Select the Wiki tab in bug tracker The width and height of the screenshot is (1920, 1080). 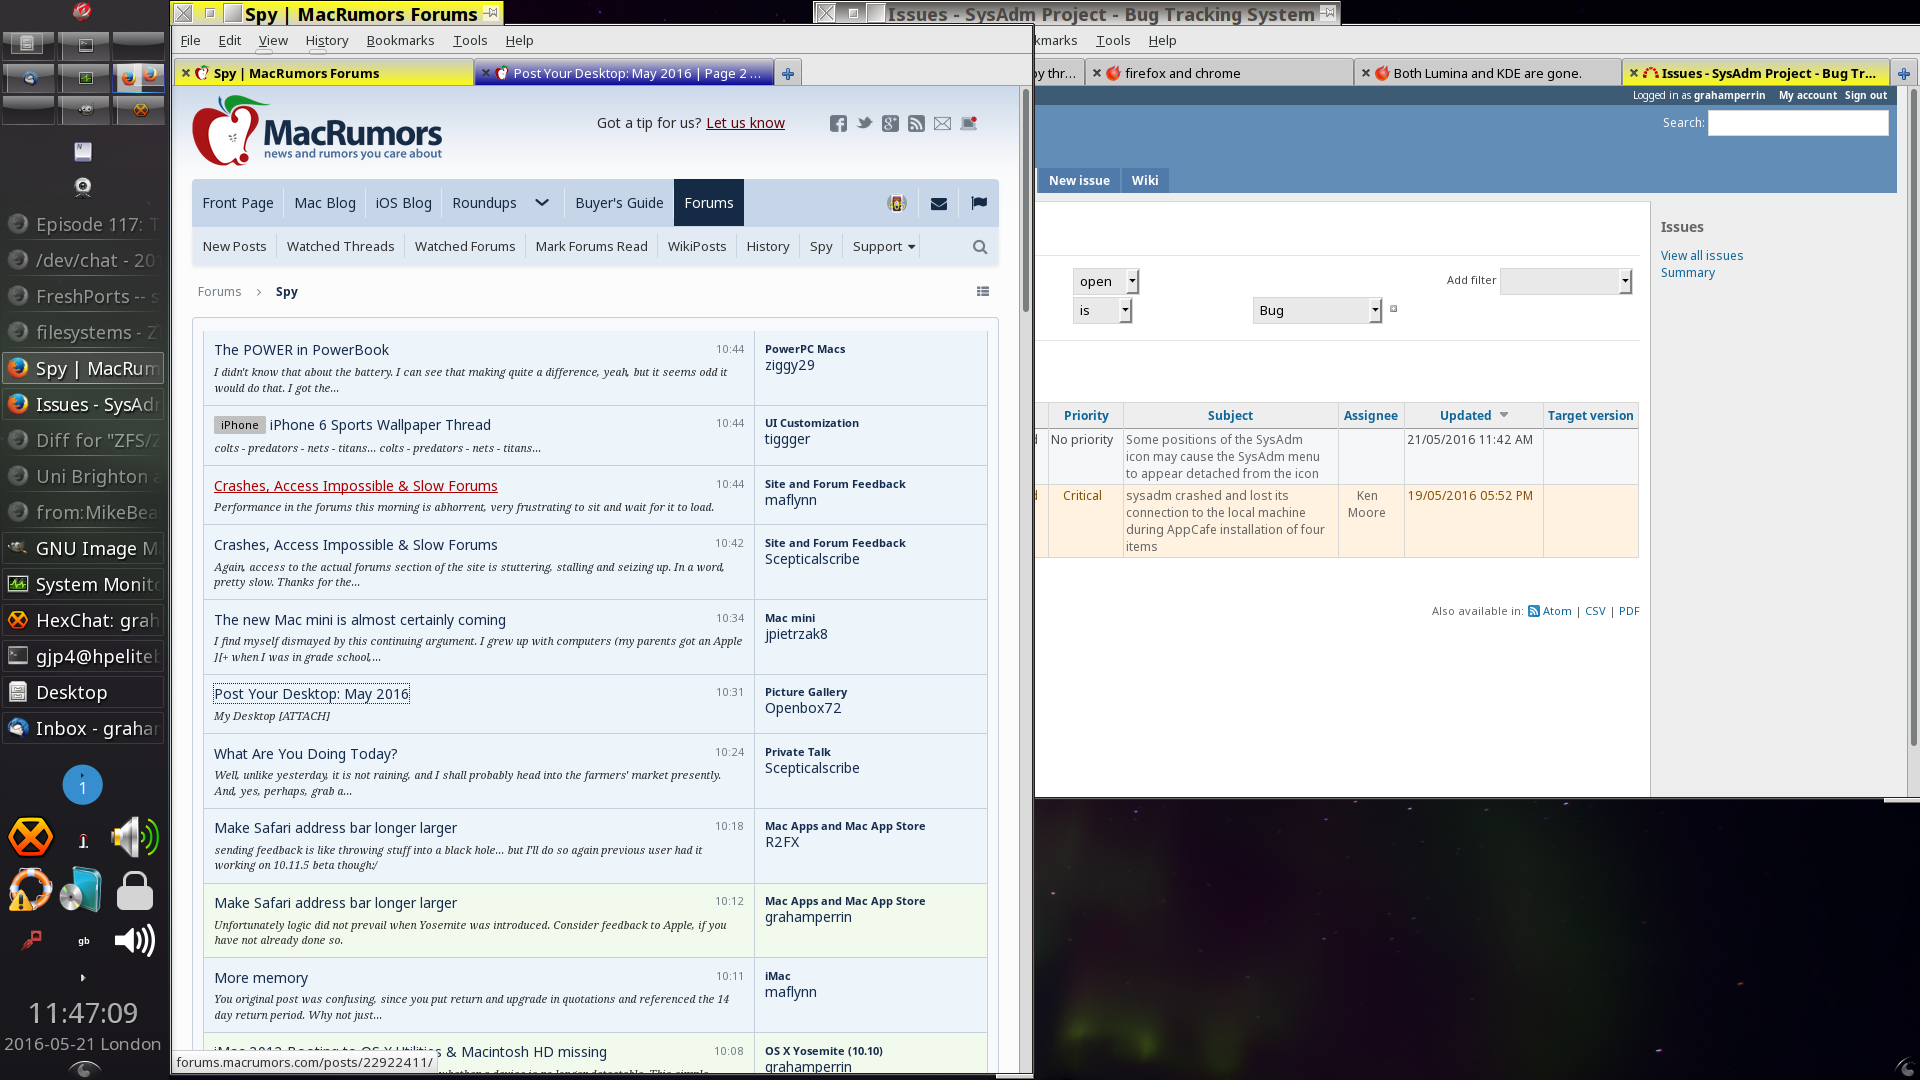pyautogui.click(x=1145, y=181)
